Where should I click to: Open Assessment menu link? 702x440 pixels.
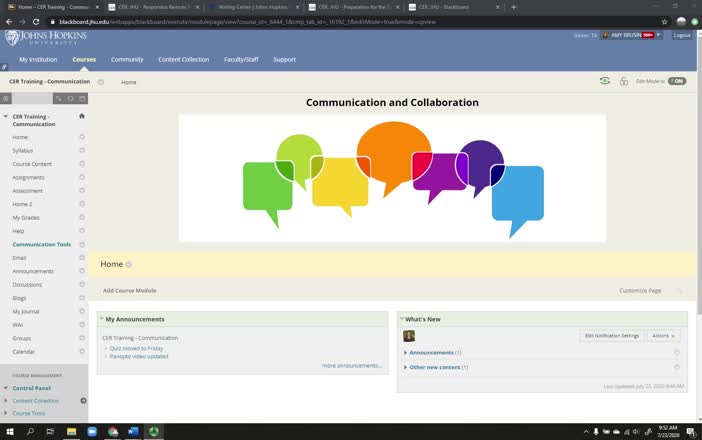pyautogui.click(x=27, y=191)
